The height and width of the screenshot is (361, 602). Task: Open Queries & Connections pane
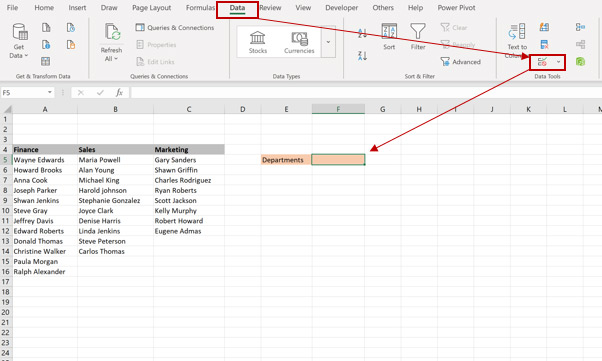click(x=175, y=28)
